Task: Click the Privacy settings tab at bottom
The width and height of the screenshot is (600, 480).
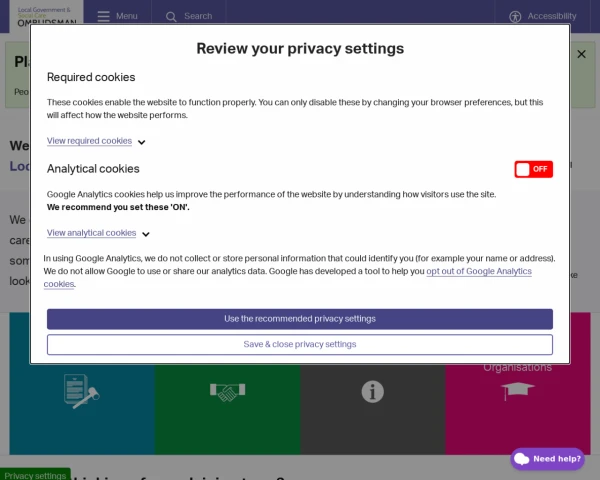Action: pyautogui.click(x=35, y=475)
